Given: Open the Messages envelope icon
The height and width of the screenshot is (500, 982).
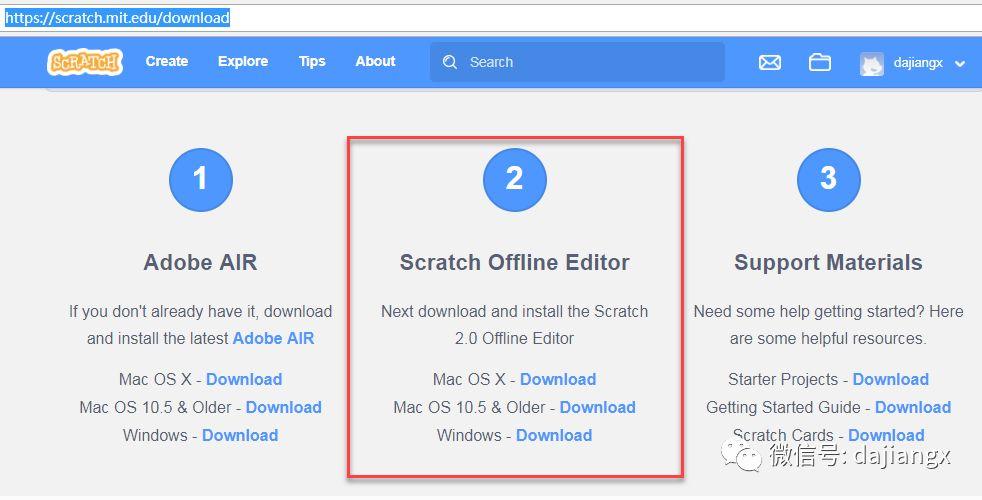Looking at the screenshot, I should [770, 62].
